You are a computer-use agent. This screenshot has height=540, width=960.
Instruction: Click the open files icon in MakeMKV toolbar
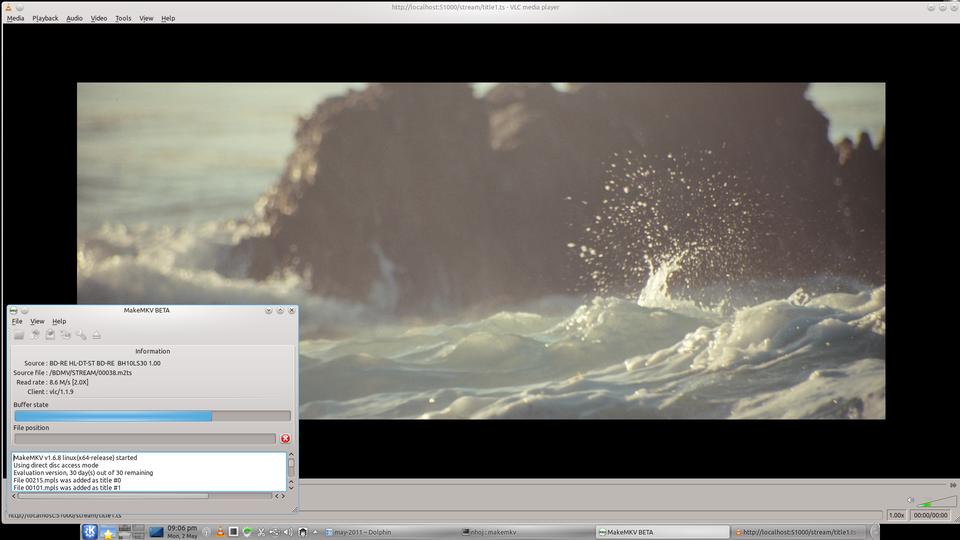(19, 335)
